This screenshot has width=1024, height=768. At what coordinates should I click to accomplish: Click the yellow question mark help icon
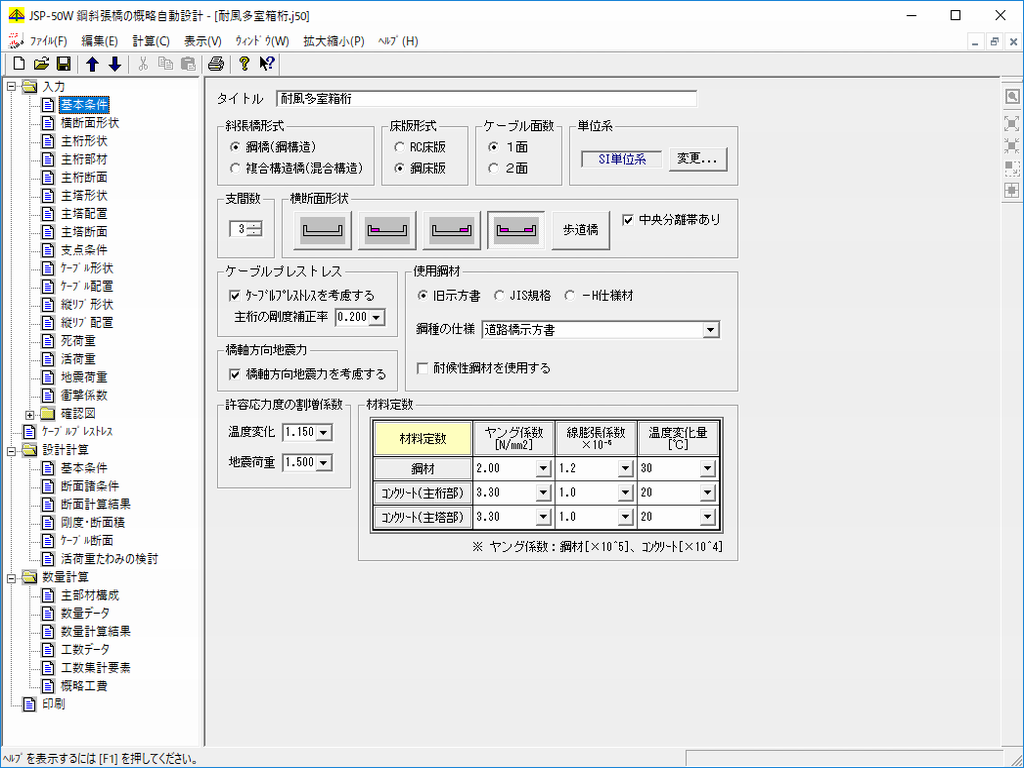point(244,64)
